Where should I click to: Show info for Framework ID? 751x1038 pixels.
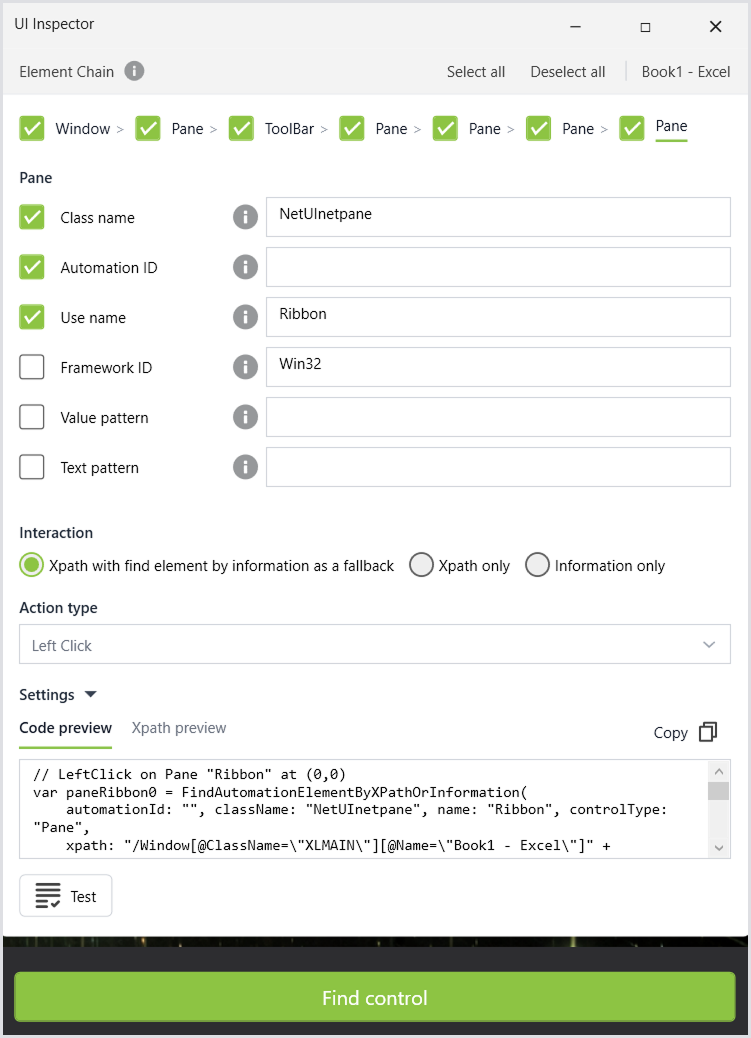pos(245,367)
